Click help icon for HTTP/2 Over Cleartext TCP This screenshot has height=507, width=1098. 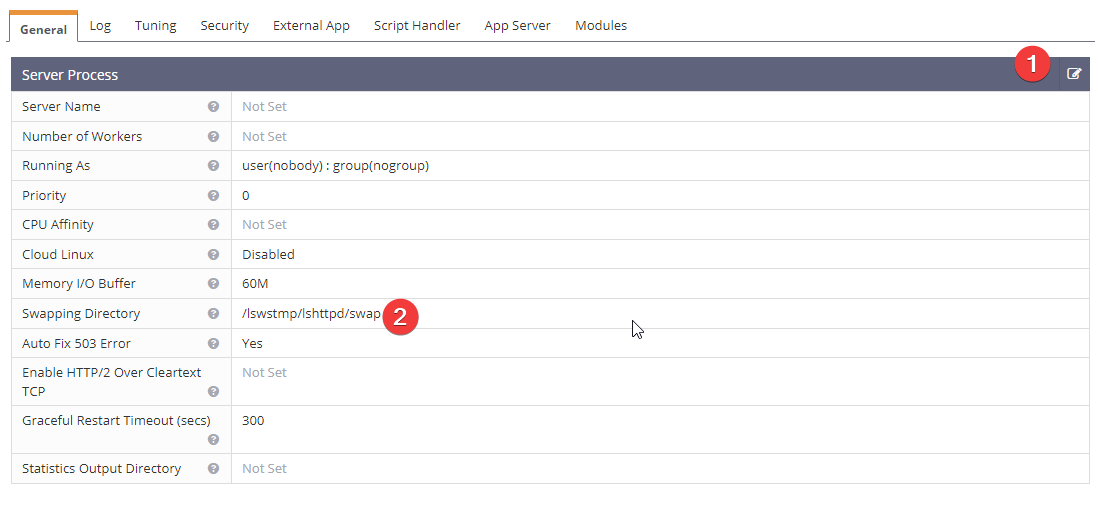[214, 391]
